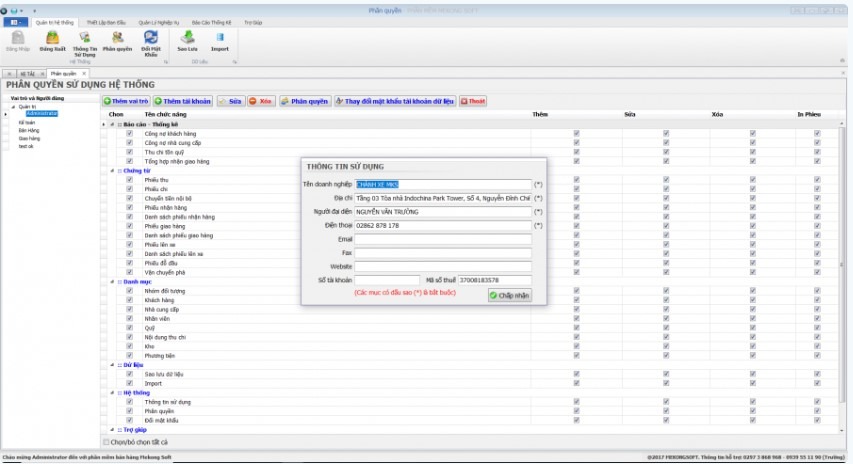The image size is (853, 464).
Task: Switch to Thiết Lập Ban Đầu ribbon tab
Action: (x=106, y=21)
